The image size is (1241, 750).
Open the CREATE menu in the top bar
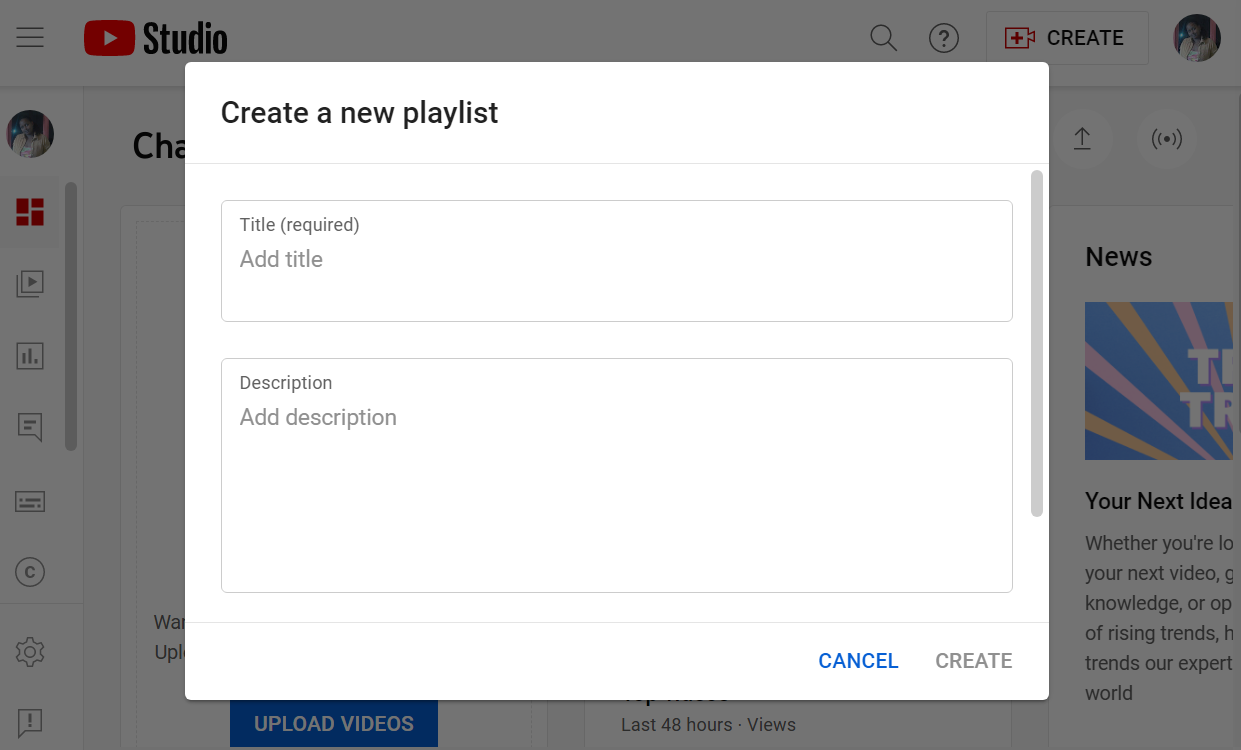[x=1067, y=37]
